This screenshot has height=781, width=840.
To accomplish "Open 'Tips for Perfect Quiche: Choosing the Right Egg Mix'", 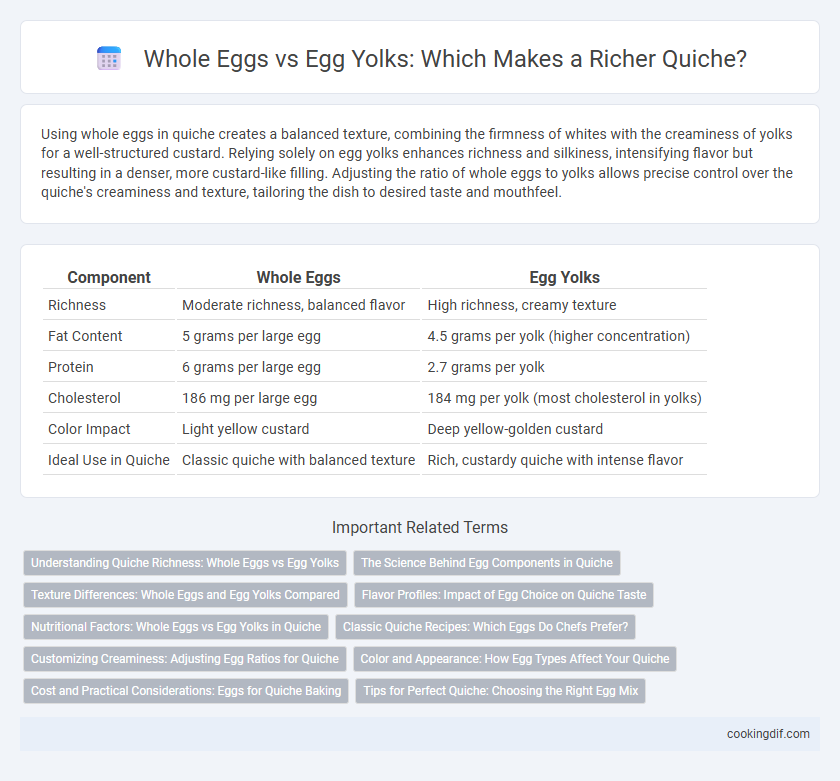I will point(500,691).
